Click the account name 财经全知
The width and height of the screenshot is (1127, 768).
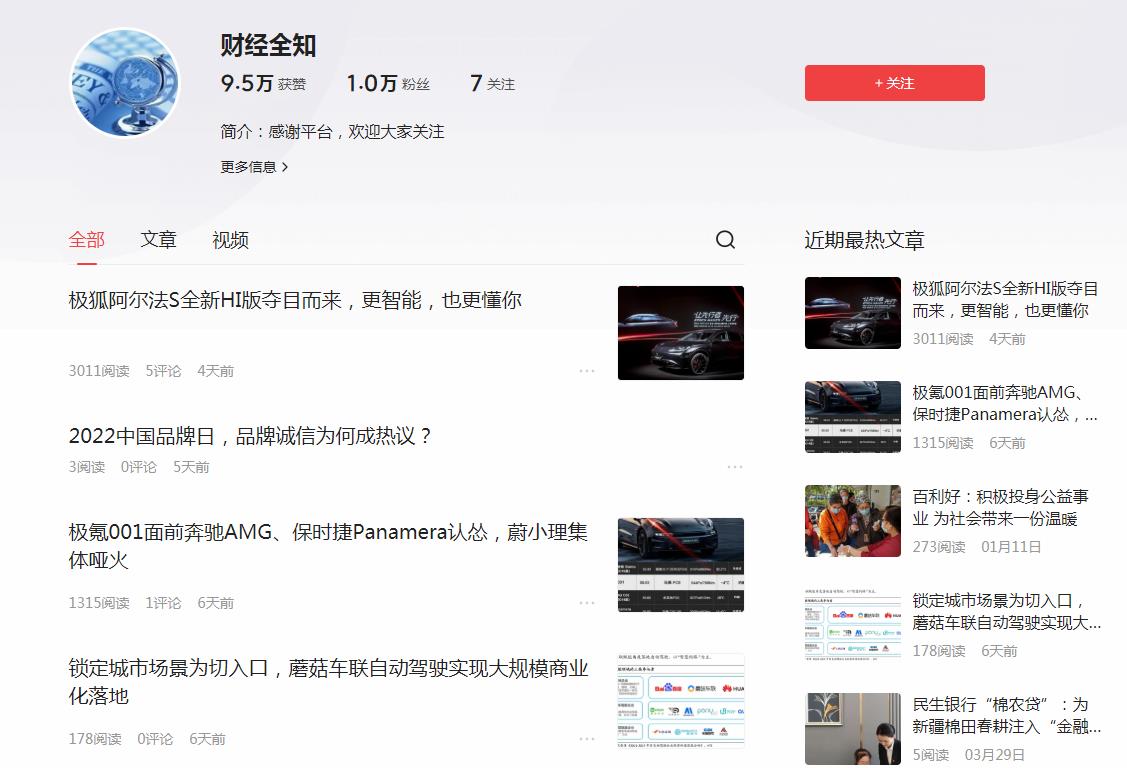point(268,45)
